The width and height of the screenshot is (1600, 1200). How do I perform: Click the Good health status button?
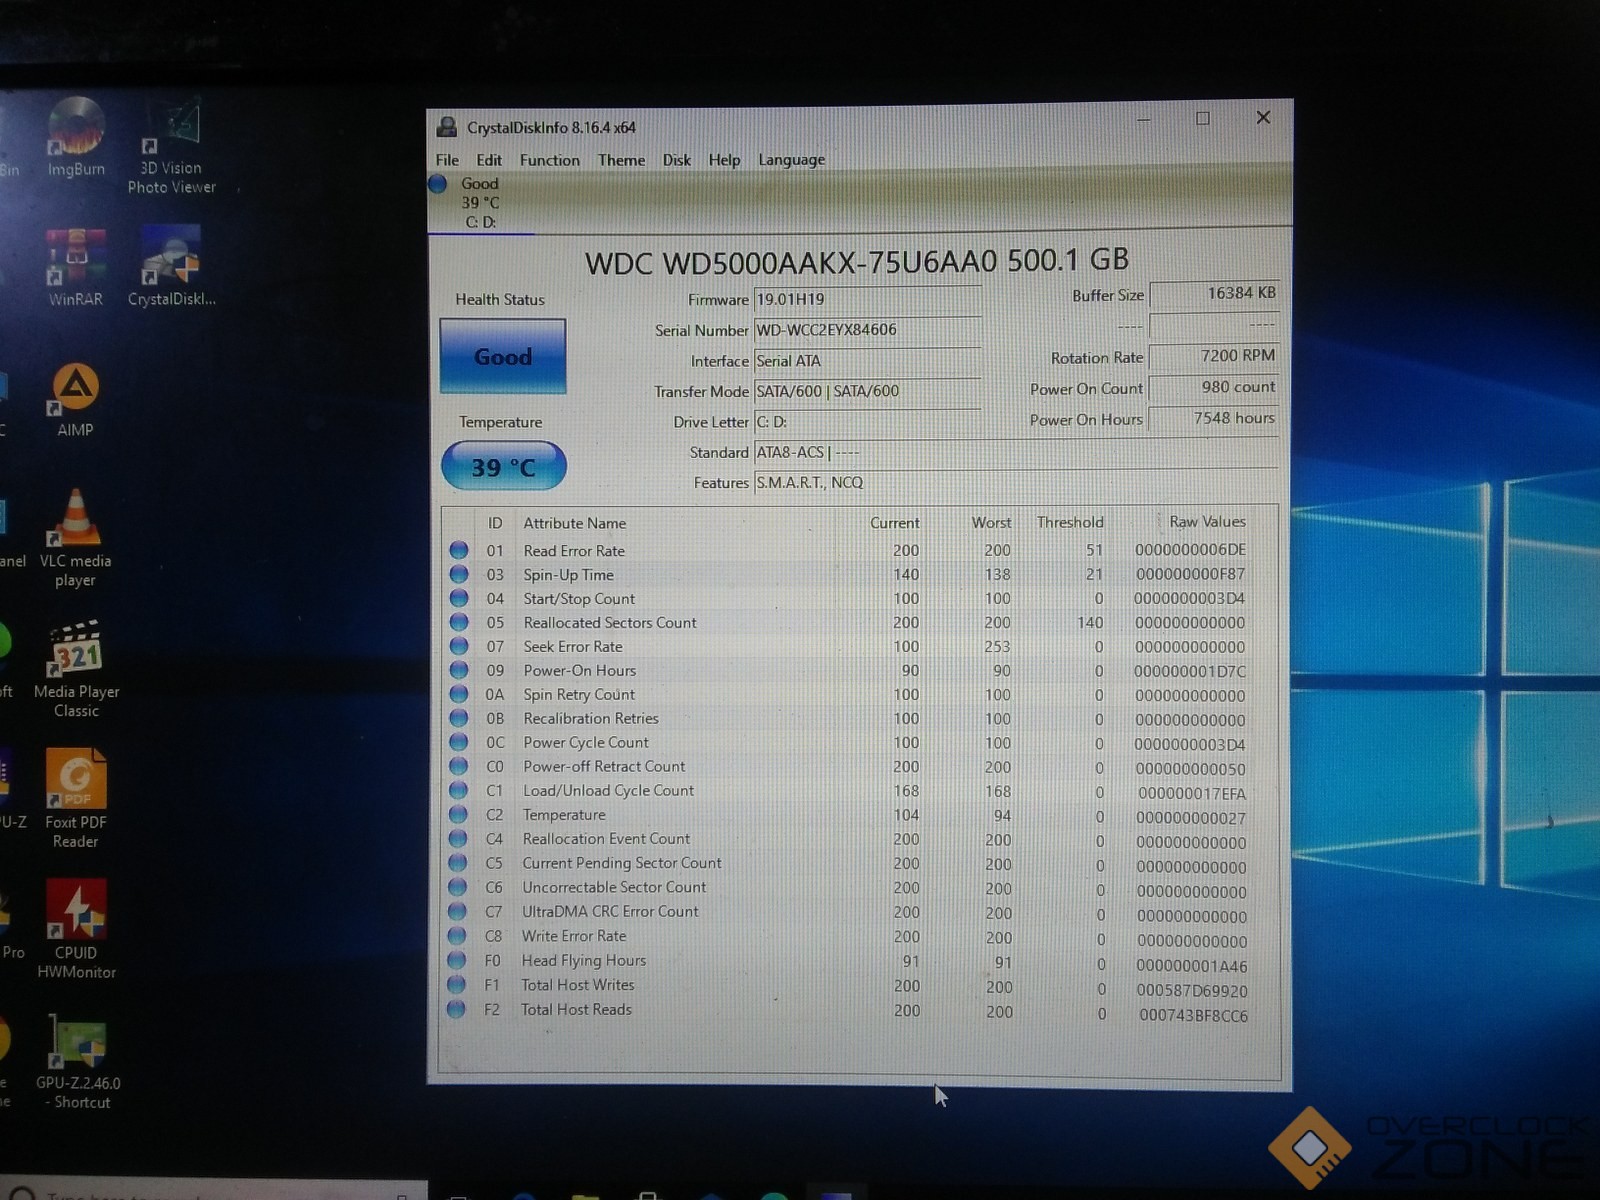coord(503,356)
